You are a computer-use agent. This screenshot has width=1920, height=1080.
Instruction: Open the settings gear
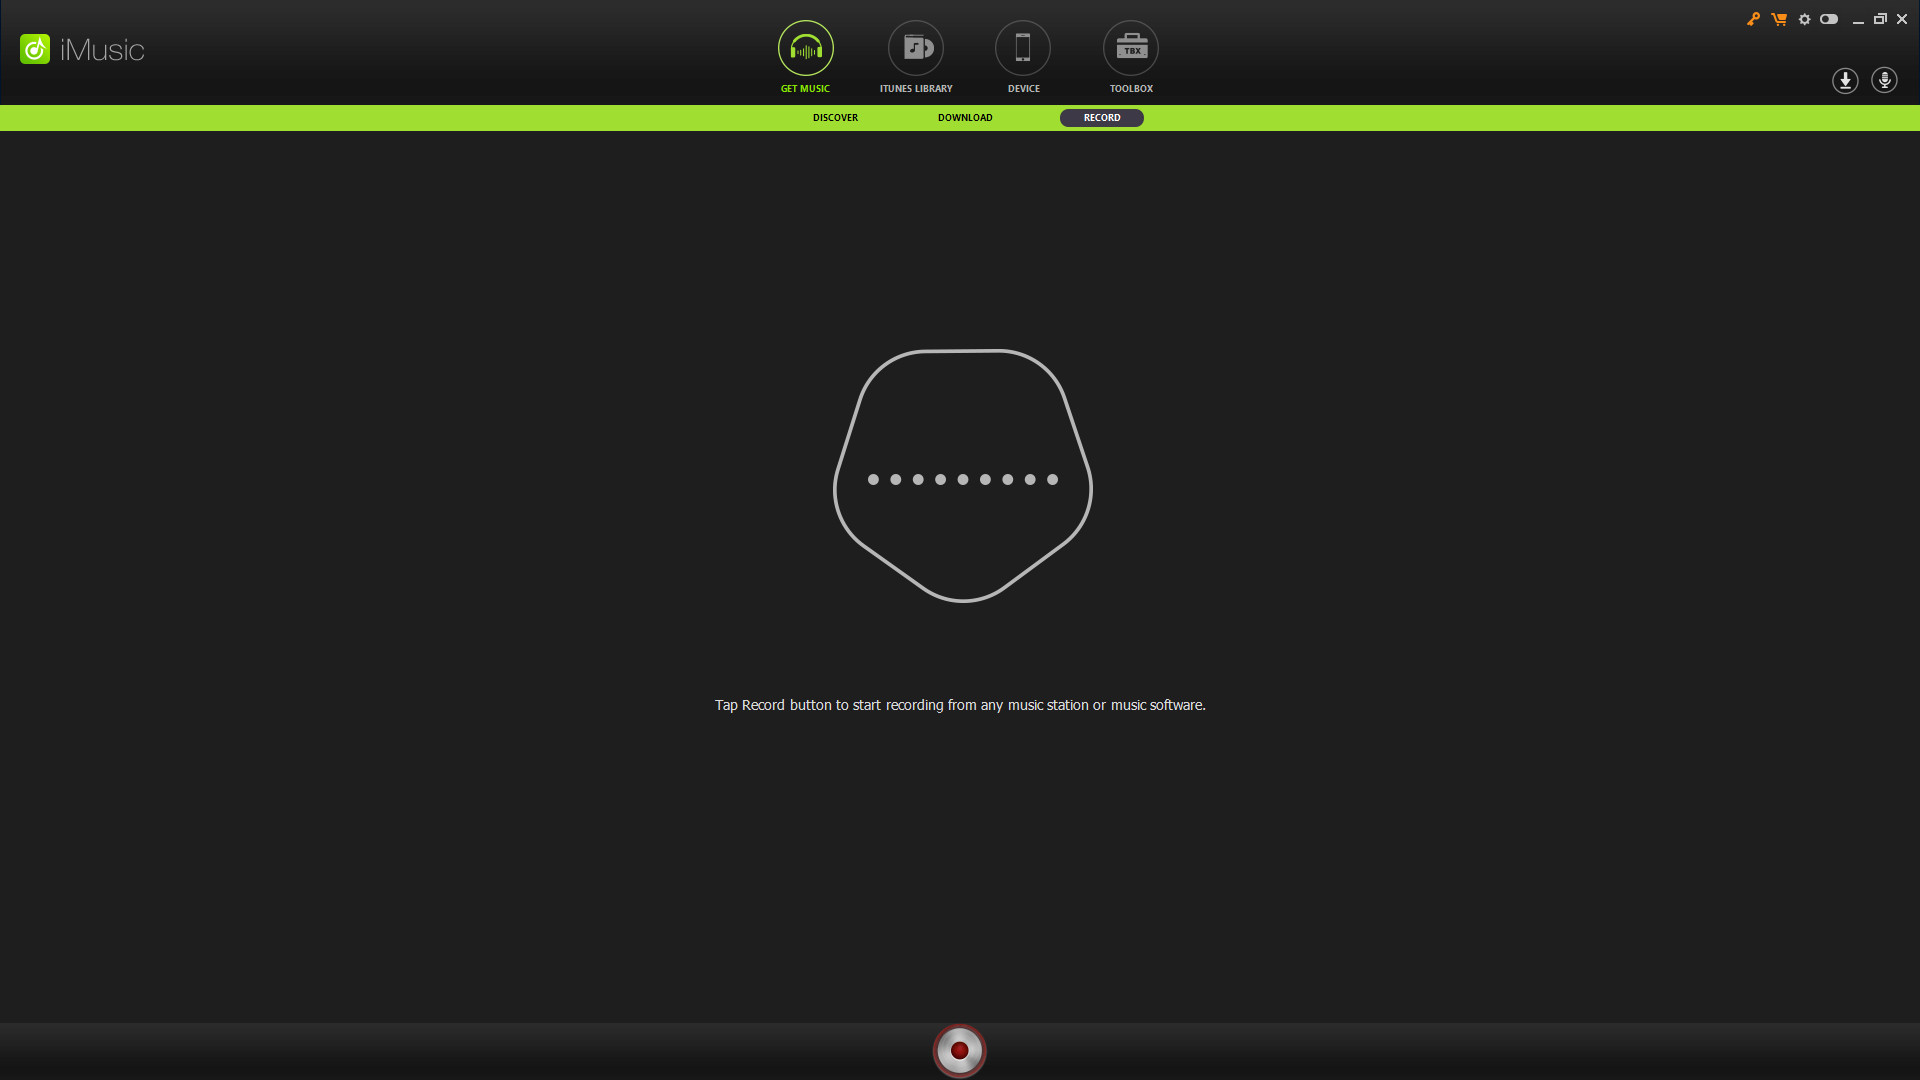tap(1804, 18)
